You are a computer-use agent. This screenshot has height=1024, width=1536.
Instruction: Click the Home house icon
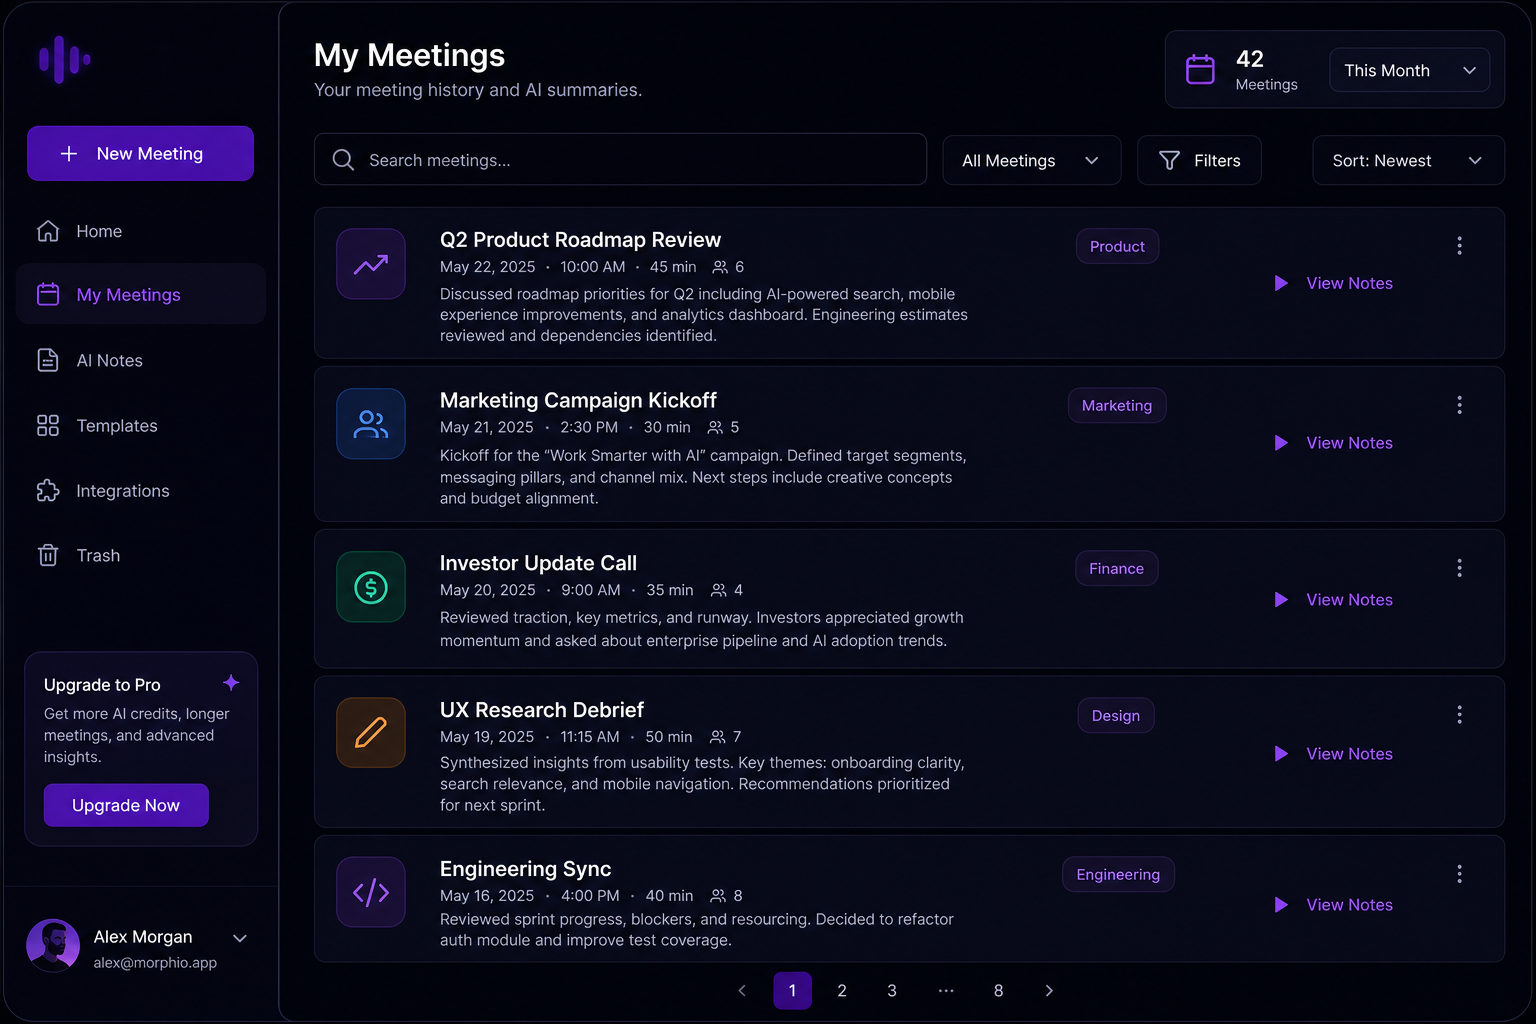[x=48, y=231]
